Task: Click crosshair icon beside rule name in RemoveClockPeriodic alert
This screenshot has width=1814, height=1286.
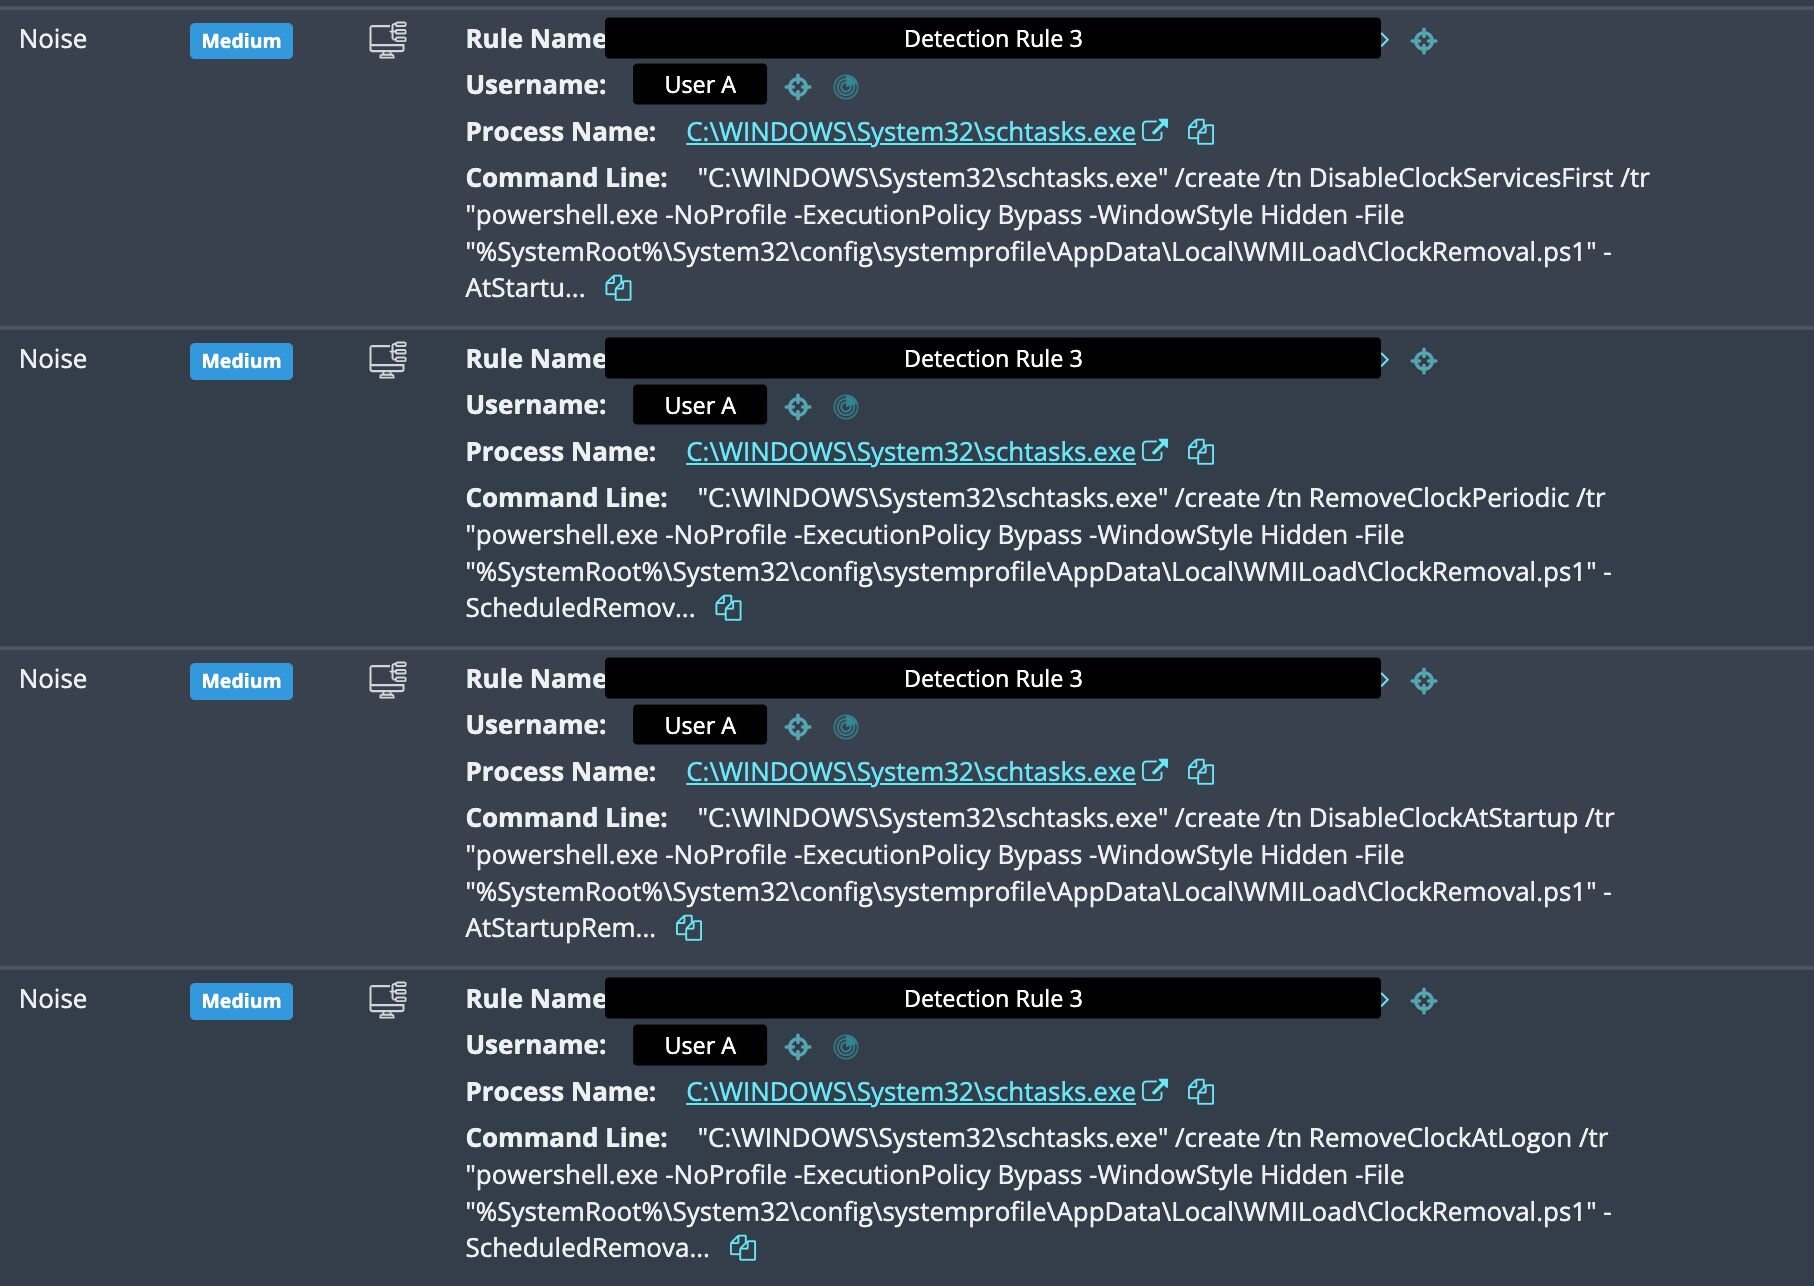Action: [1423, 361]
